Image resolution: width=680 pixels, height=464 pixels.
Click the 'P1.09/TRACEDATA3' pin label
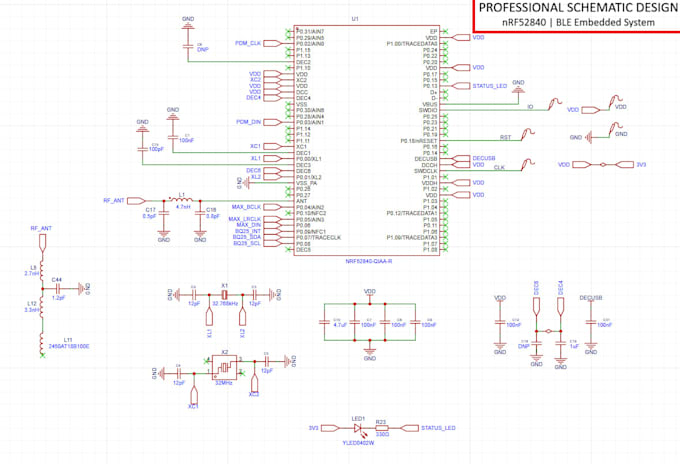(412, 238)
